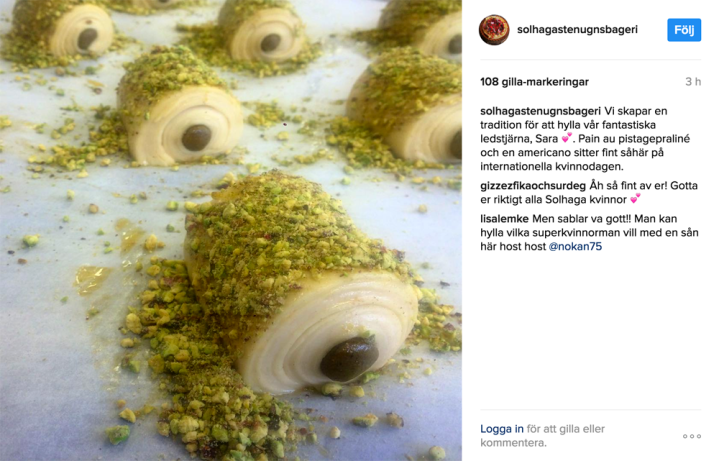Click the heart emoji in gizzezfikaochsurdeg's comment
The width and height of the screenshot is (719, 461).
[635, 199]
